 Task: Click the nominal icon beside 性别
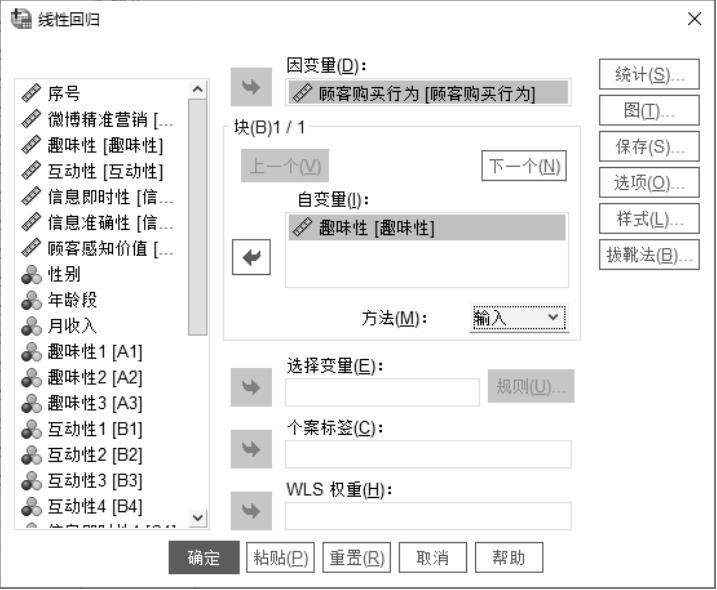tap(31, 274)
